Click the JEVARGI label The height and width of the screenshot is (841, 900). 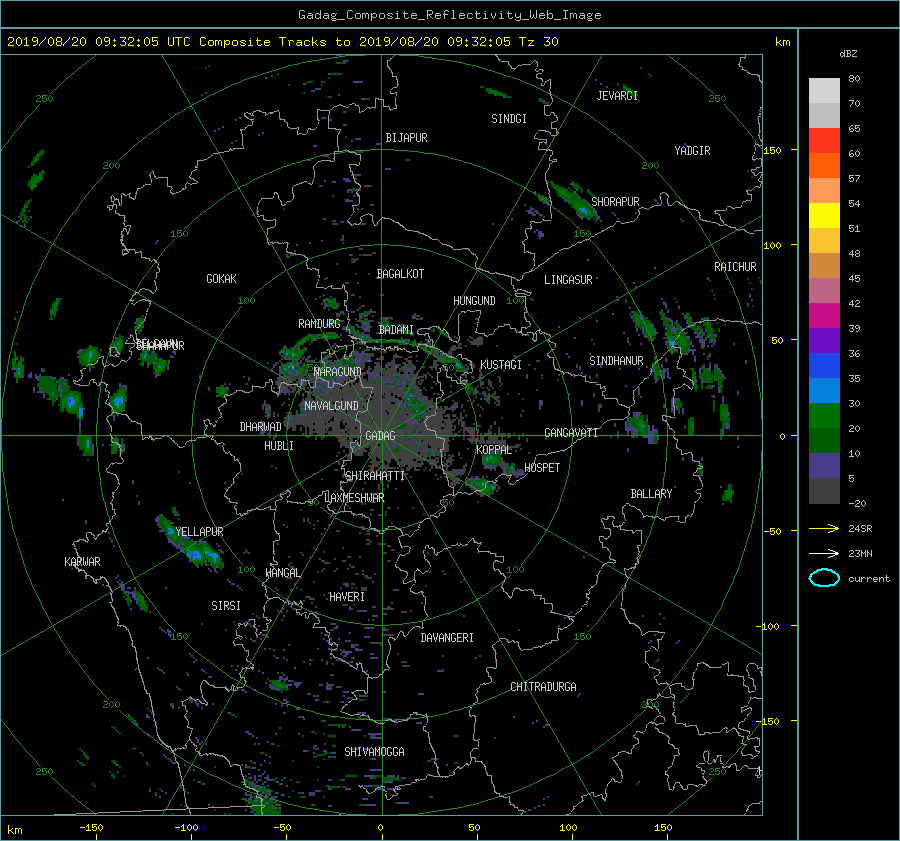(617, 96)
